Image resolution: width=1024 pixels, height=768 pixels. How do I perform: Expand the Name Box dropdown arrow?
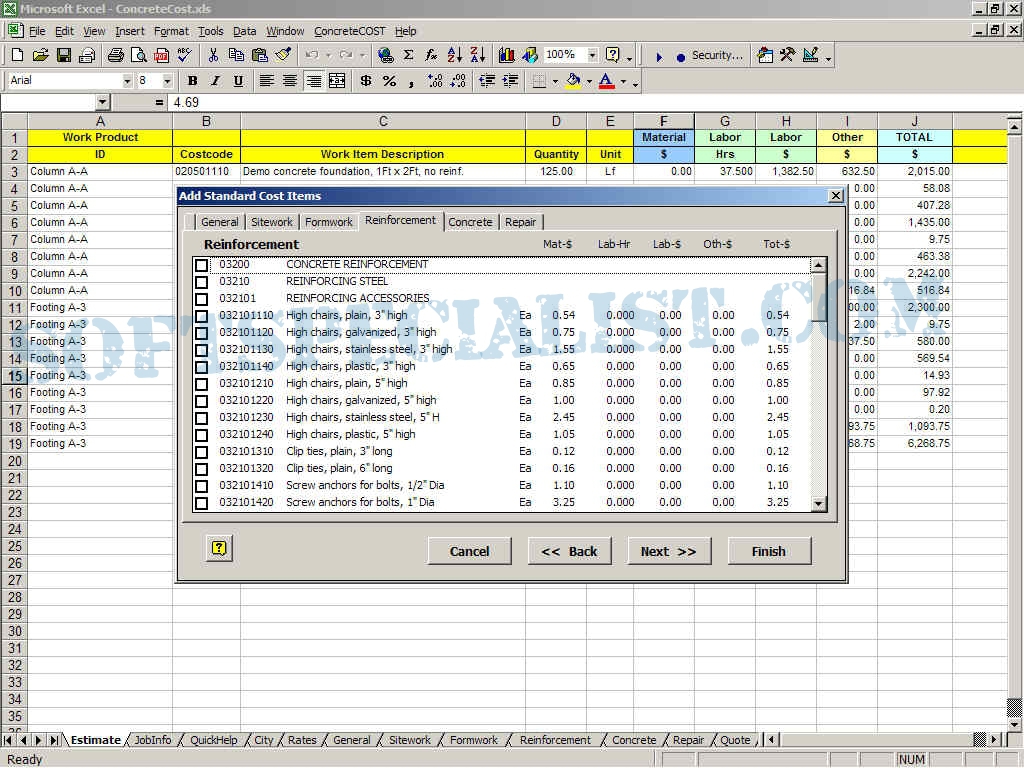pos(102,103)
